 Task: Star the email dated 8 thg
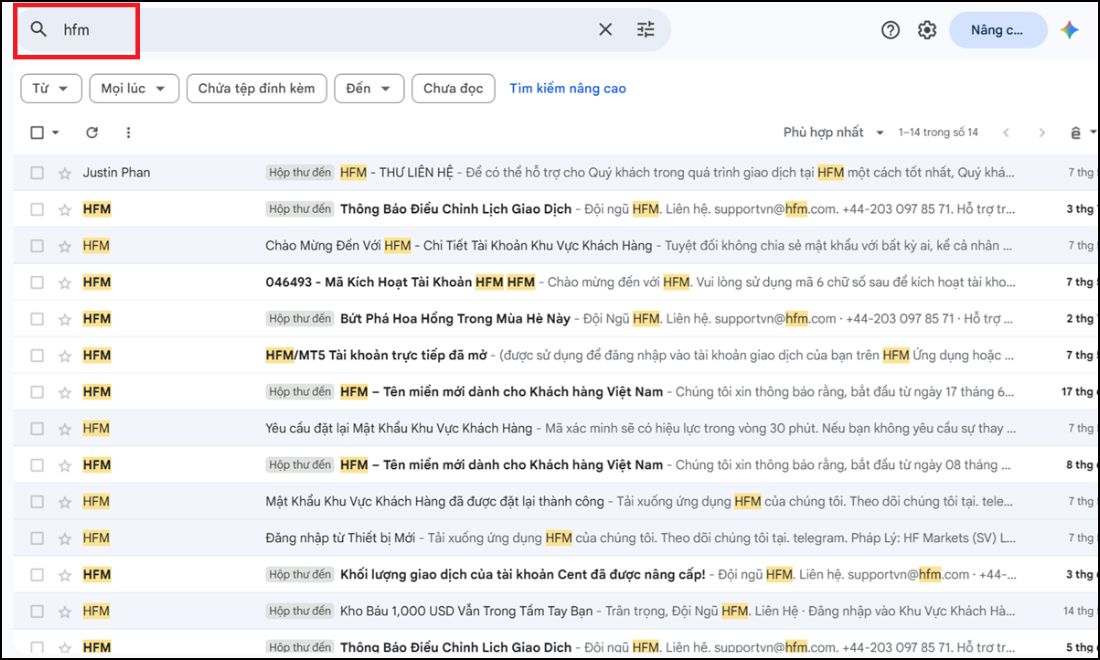tap(65, 465)
